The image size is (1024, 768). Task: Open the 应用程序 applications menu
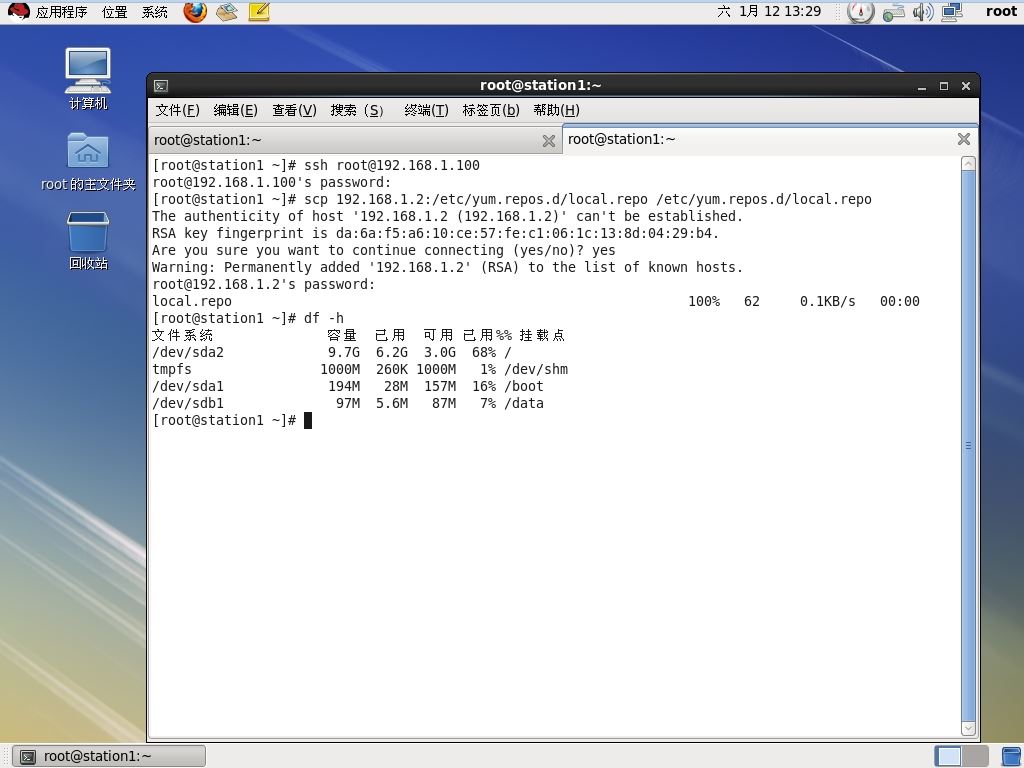61,12
